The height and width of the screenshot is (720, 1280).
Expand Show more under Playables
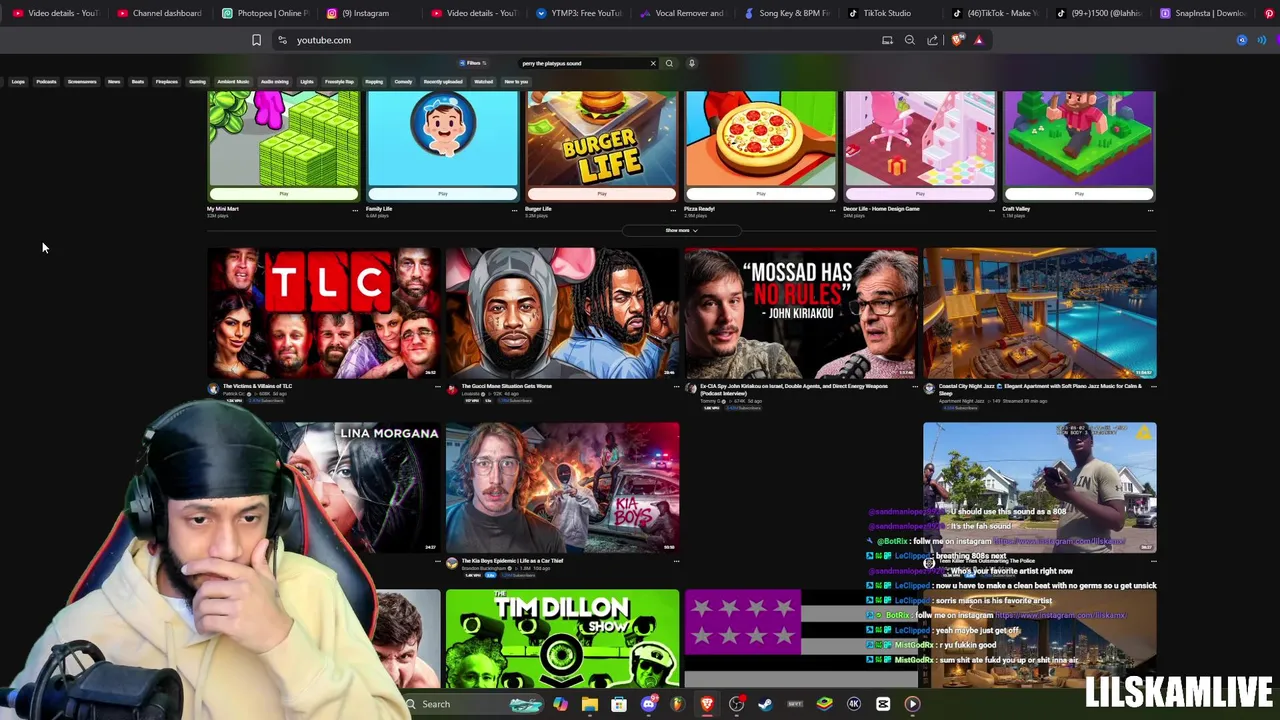[x=681, y=230]
